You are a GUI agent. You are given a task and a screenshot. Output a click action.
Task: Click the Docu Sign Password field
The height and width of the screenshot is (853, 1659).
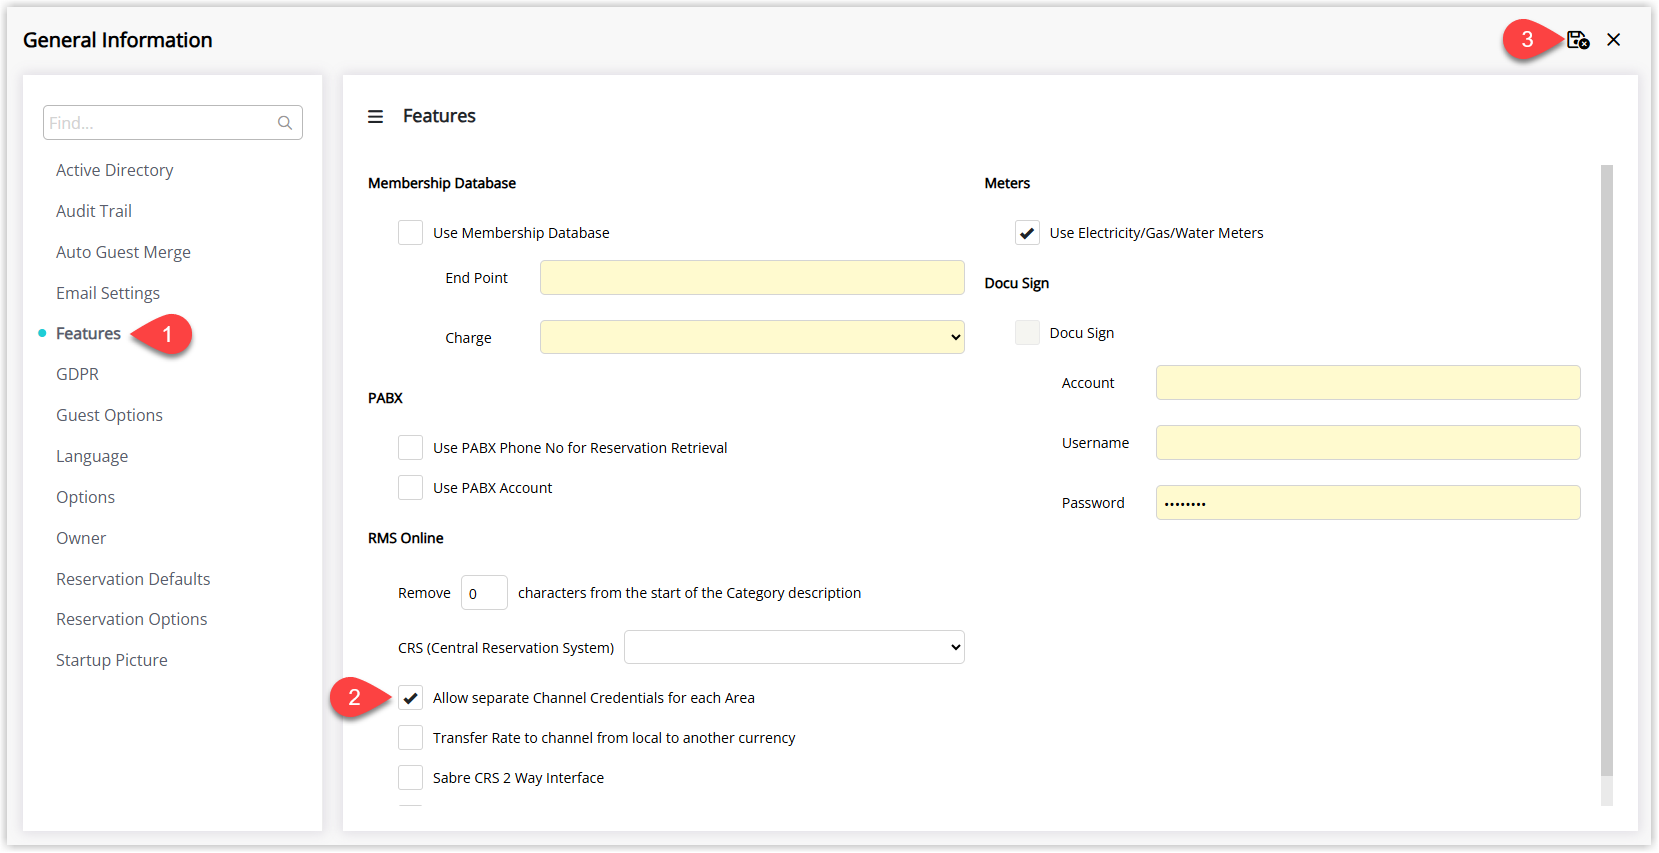tap(1368, 503)
